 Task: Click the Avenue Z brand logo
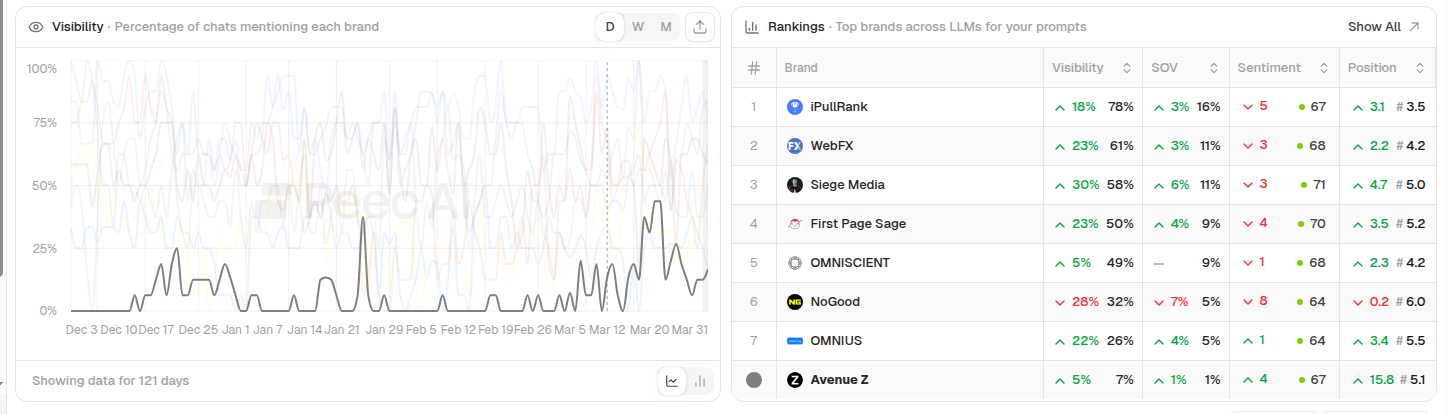click(795, 380)
